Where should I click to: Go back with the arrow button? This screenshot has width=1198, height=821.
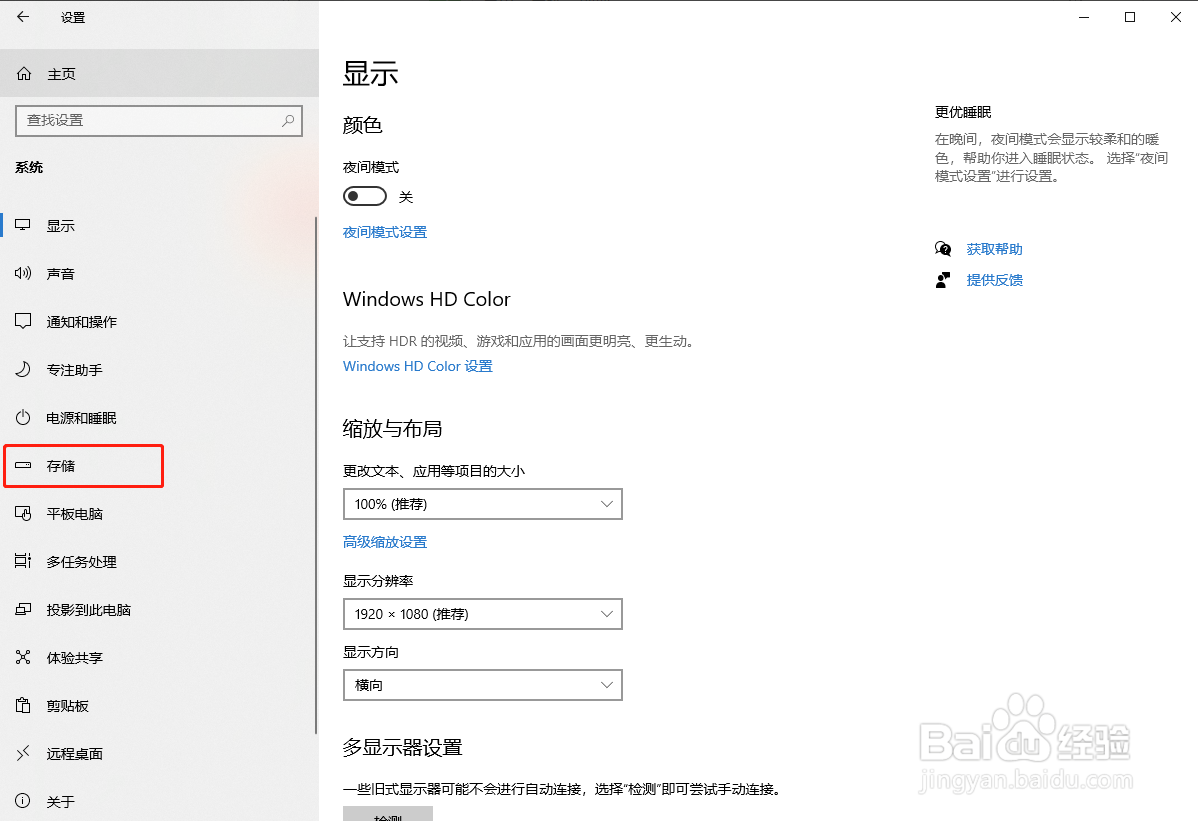[x=23, y=17]
